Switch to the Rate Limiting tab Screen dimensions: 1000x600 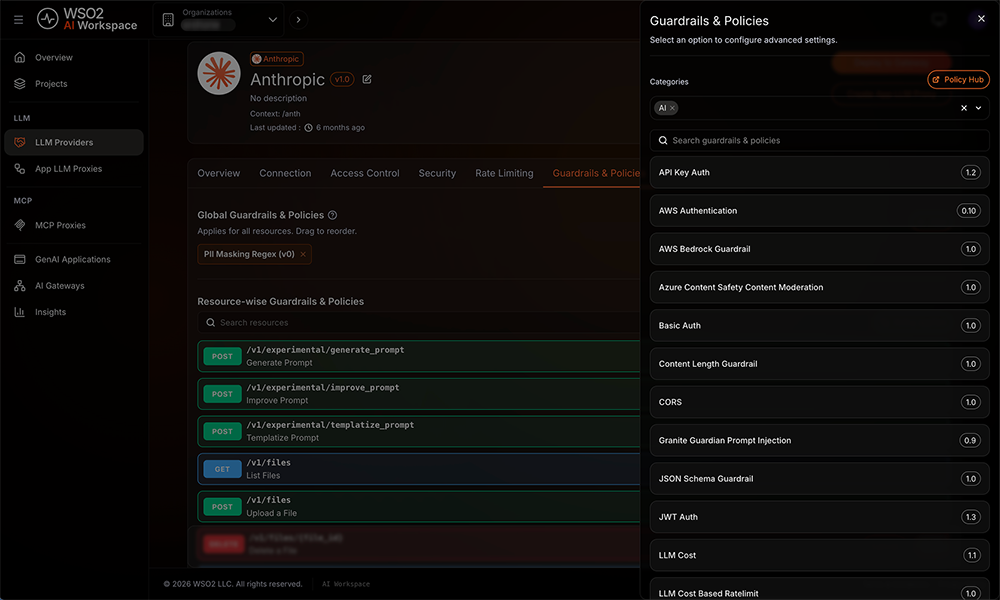tap(504, 173)
